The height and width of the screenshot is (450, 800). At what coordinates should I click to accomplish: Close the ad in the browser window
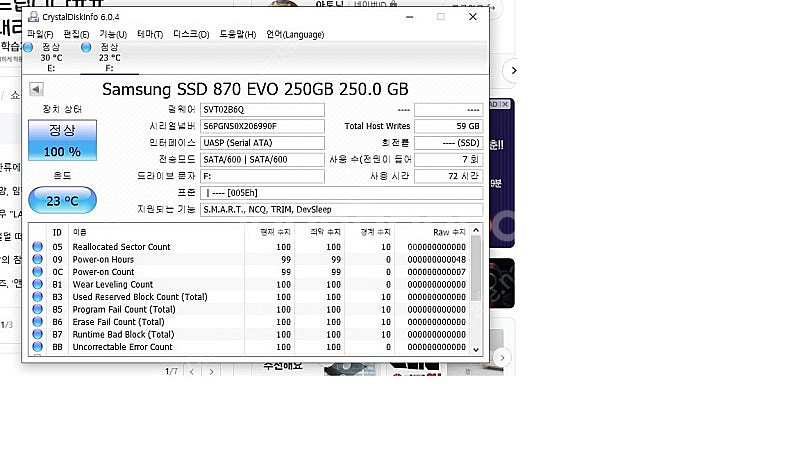pos(505,104)
